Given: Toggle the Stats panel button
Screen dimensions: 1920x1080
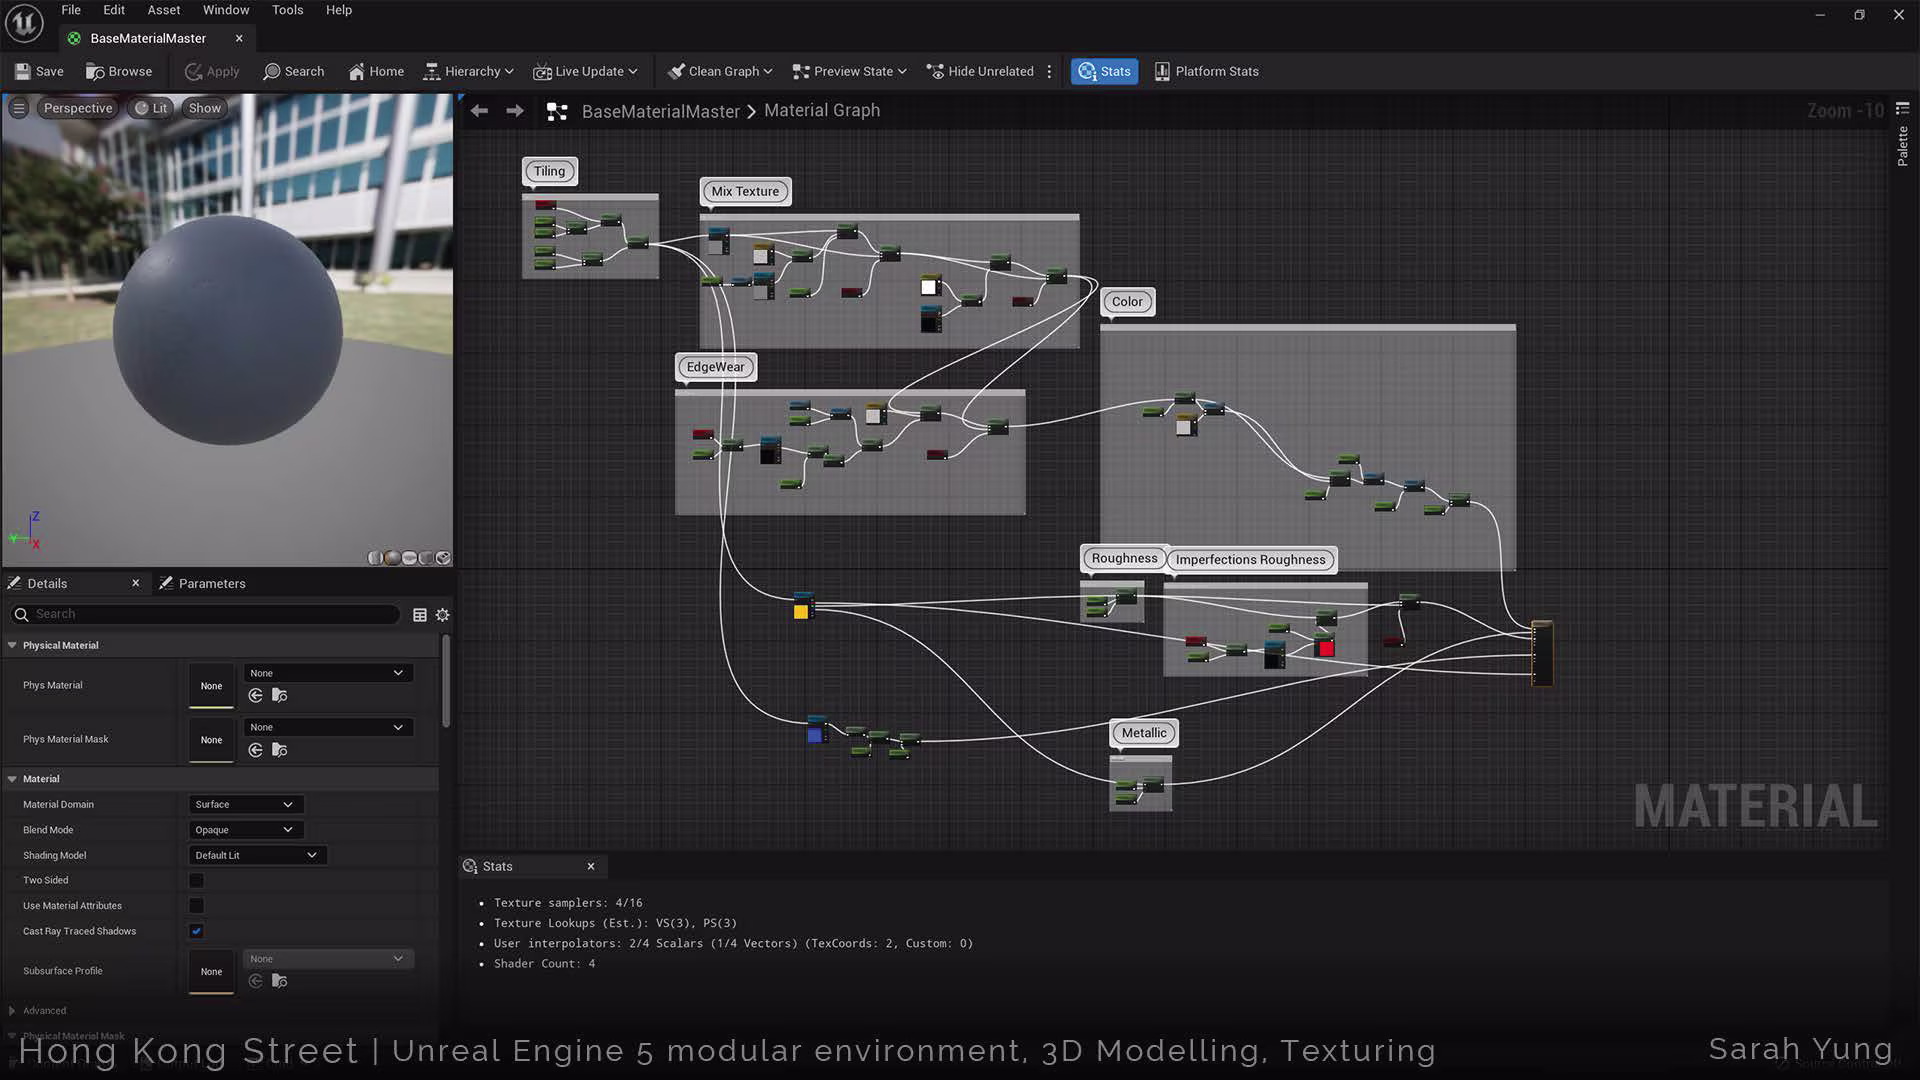Looking at the screenshot, I should coord(1104,71).
